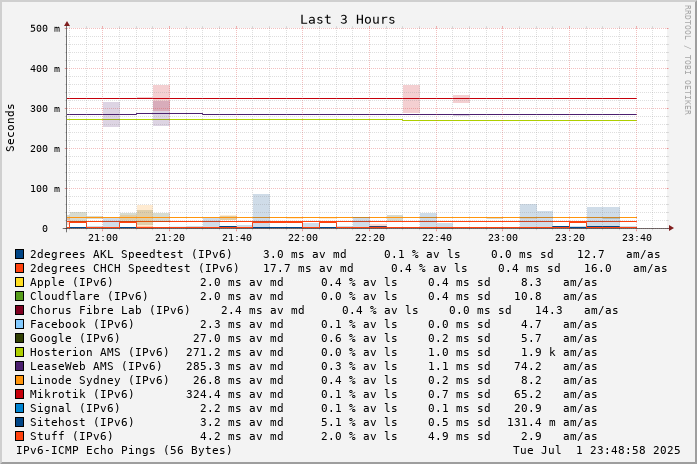Click the "23:00" time axis label
The height and width of the screenshot is (464, 697).
503,238
